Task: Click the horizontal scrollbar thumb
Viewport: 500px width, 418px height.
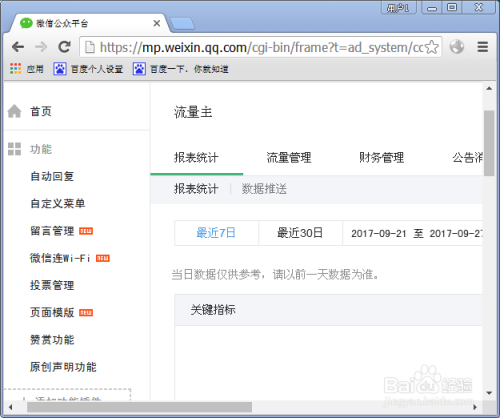Action: coord(139,407)
